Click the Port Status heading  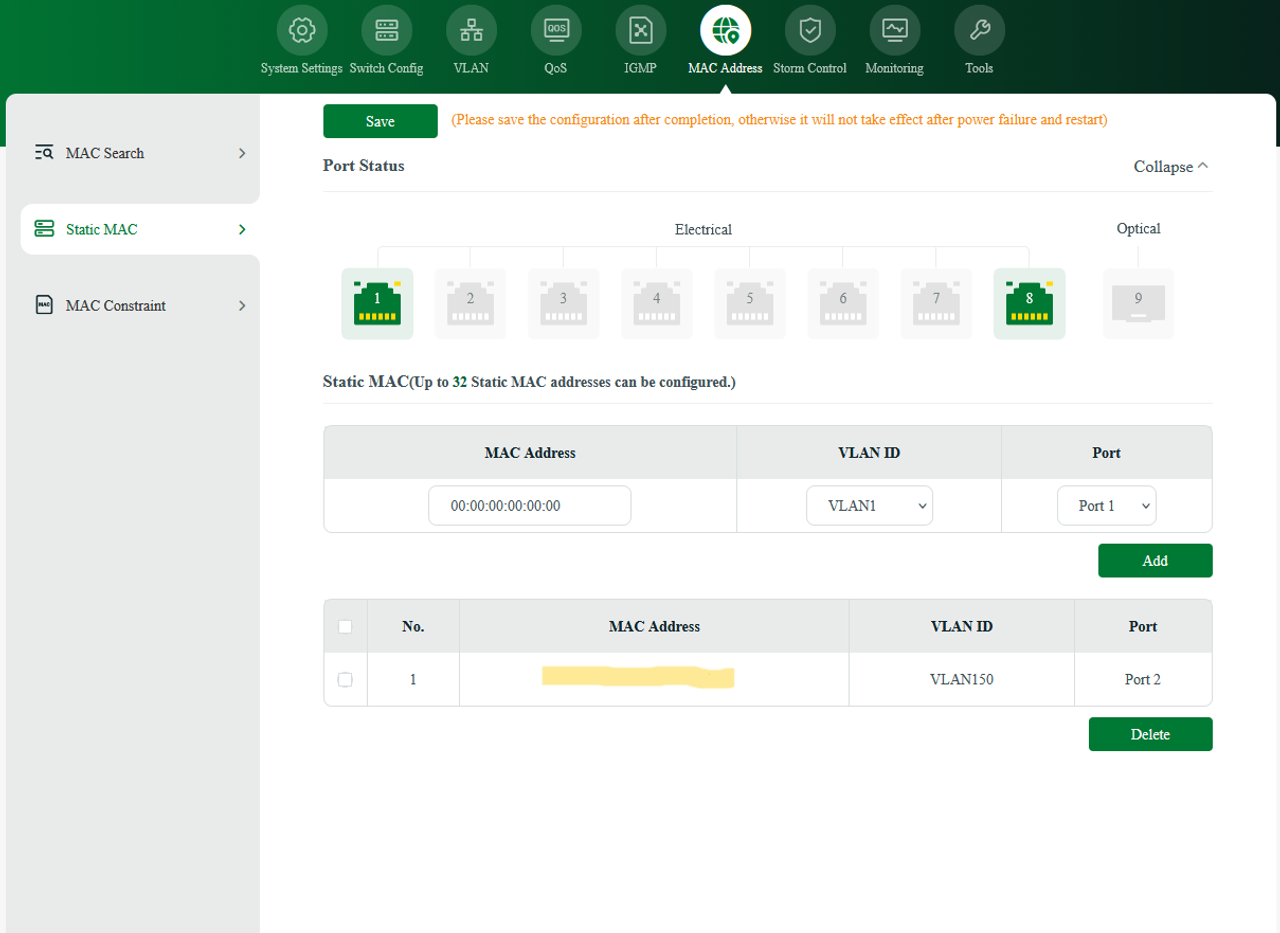point(364,166)
